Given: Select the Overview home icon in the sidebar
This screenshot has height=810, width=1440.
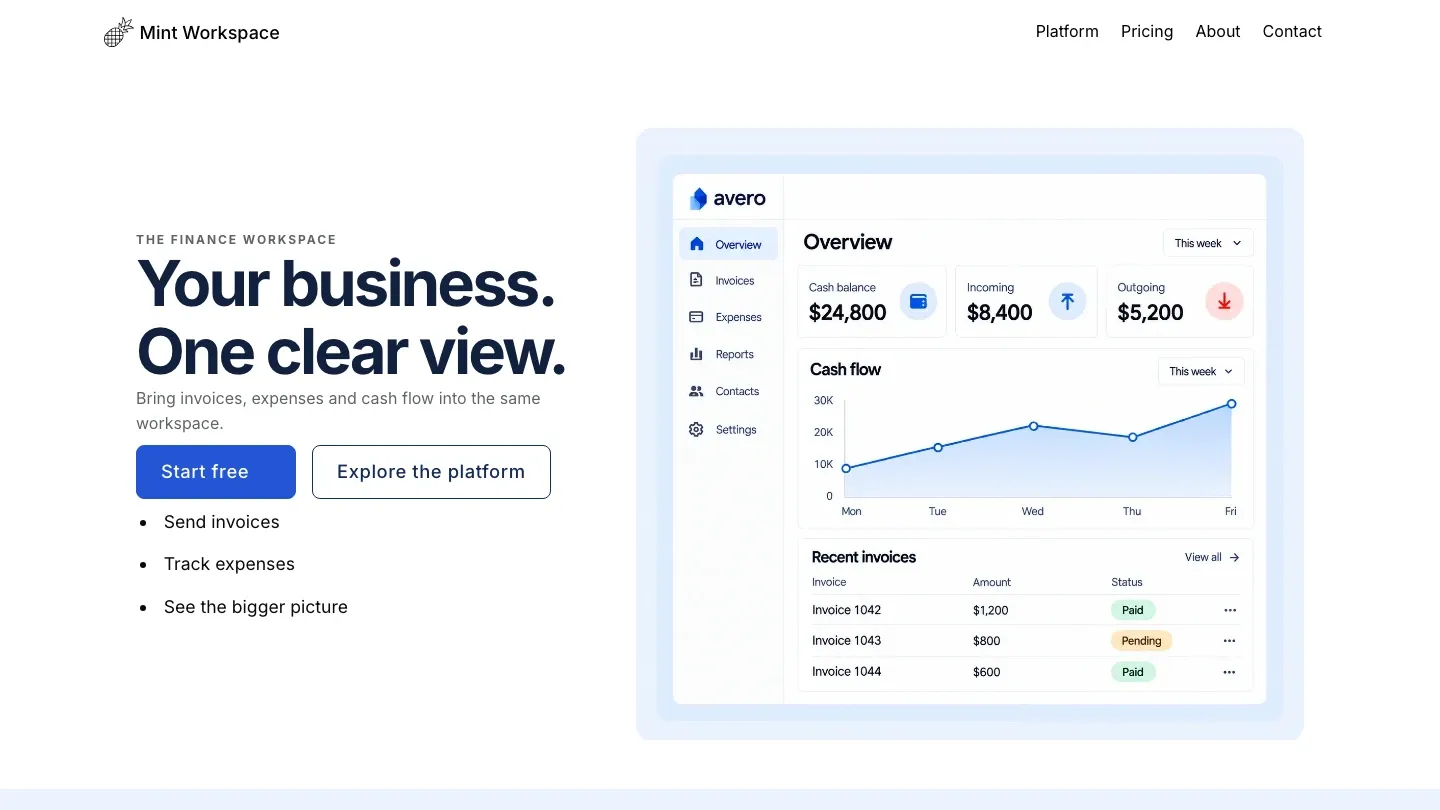Looking at the screenshot, I should [697, 244].
